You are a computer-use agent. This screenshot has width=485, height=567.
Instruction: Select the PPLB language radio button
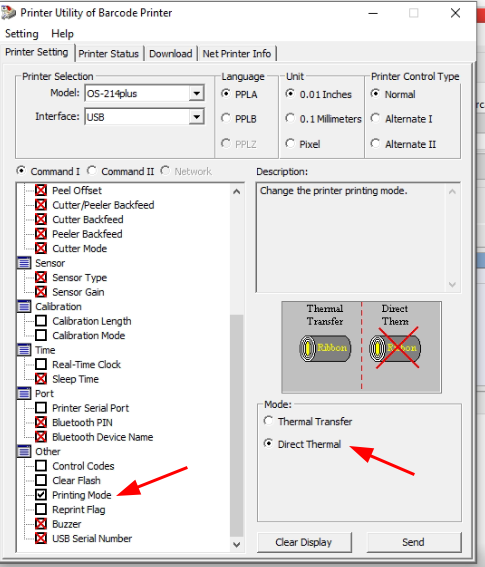[x=226, y=118]
